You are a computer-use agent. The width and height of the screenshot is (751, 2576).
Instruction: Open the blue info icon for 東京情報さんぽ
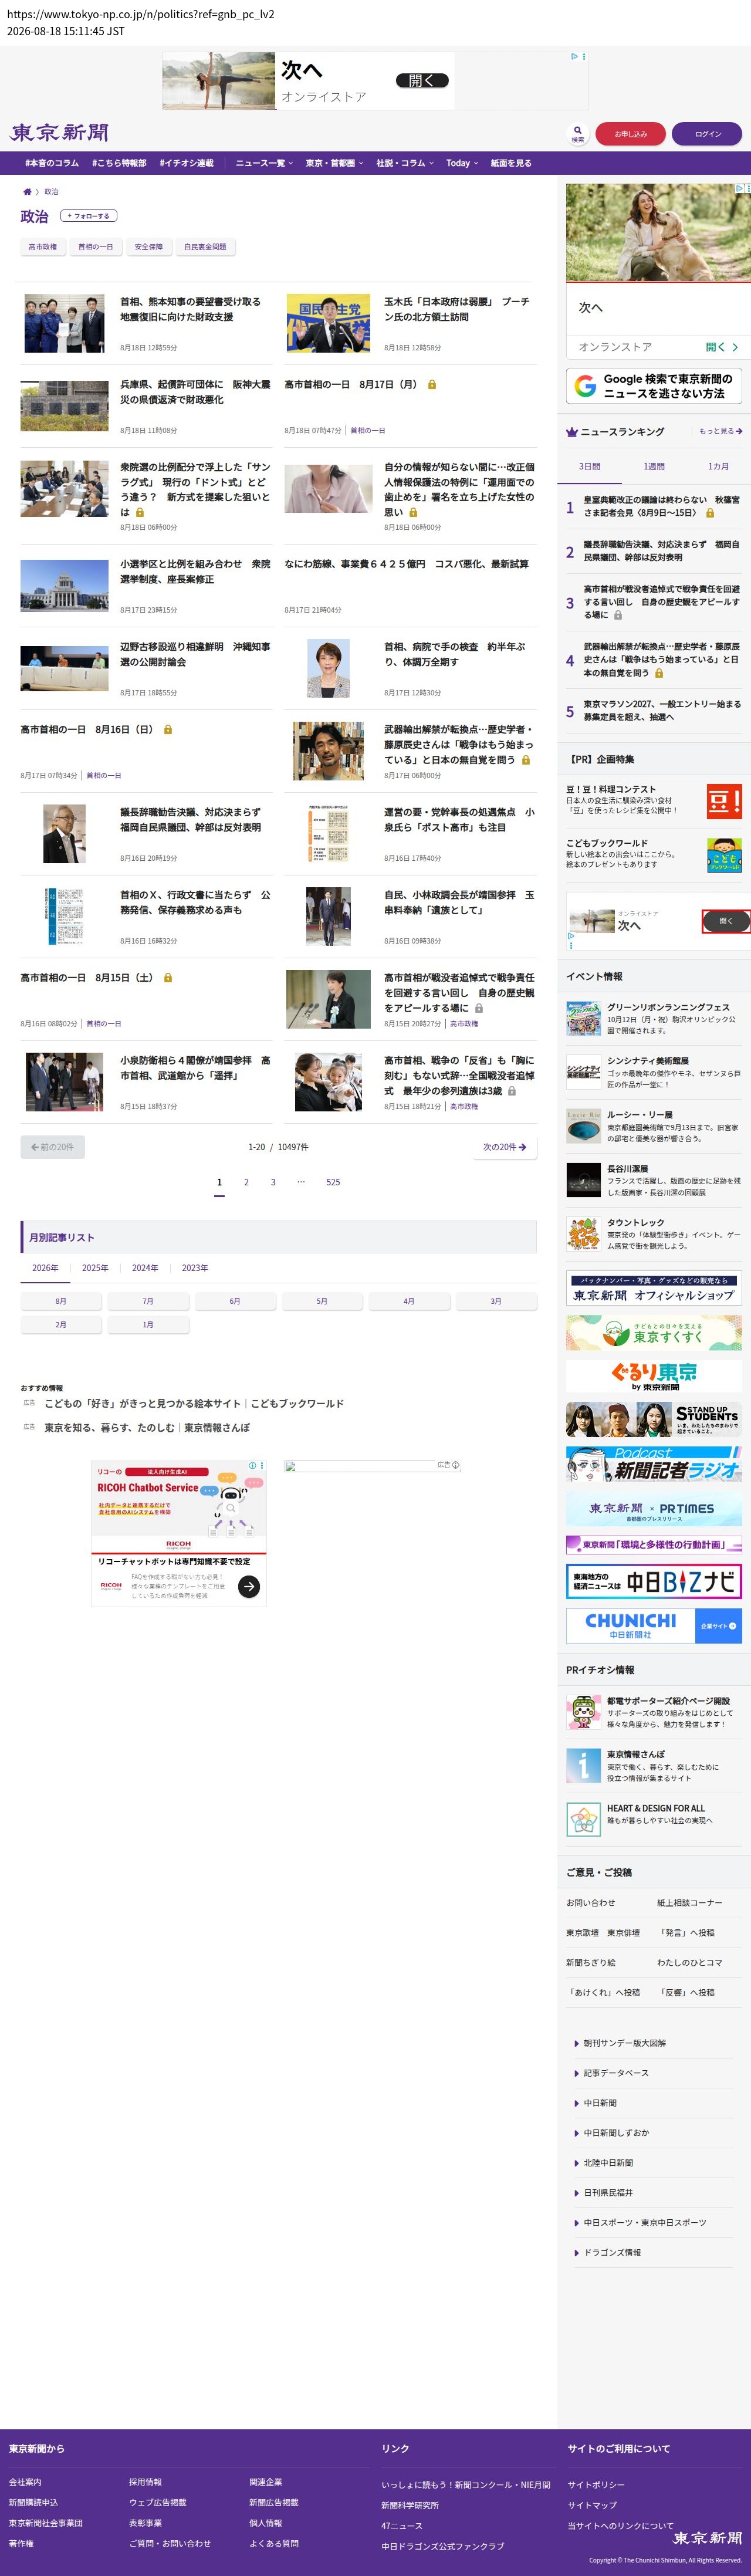pos(583,1765)
